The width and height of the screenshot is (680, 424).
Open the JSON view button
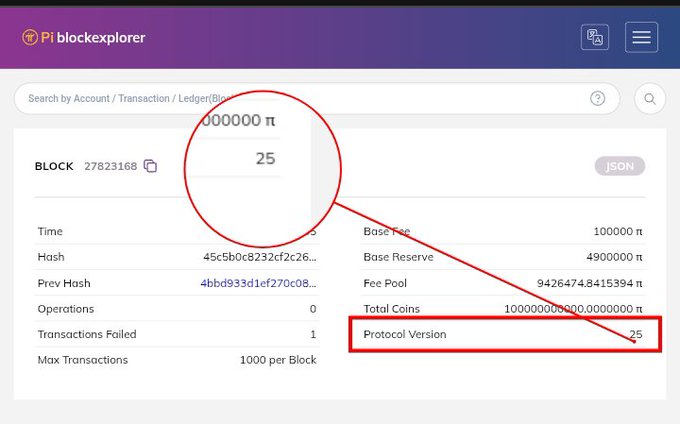[x=620, y=166]
